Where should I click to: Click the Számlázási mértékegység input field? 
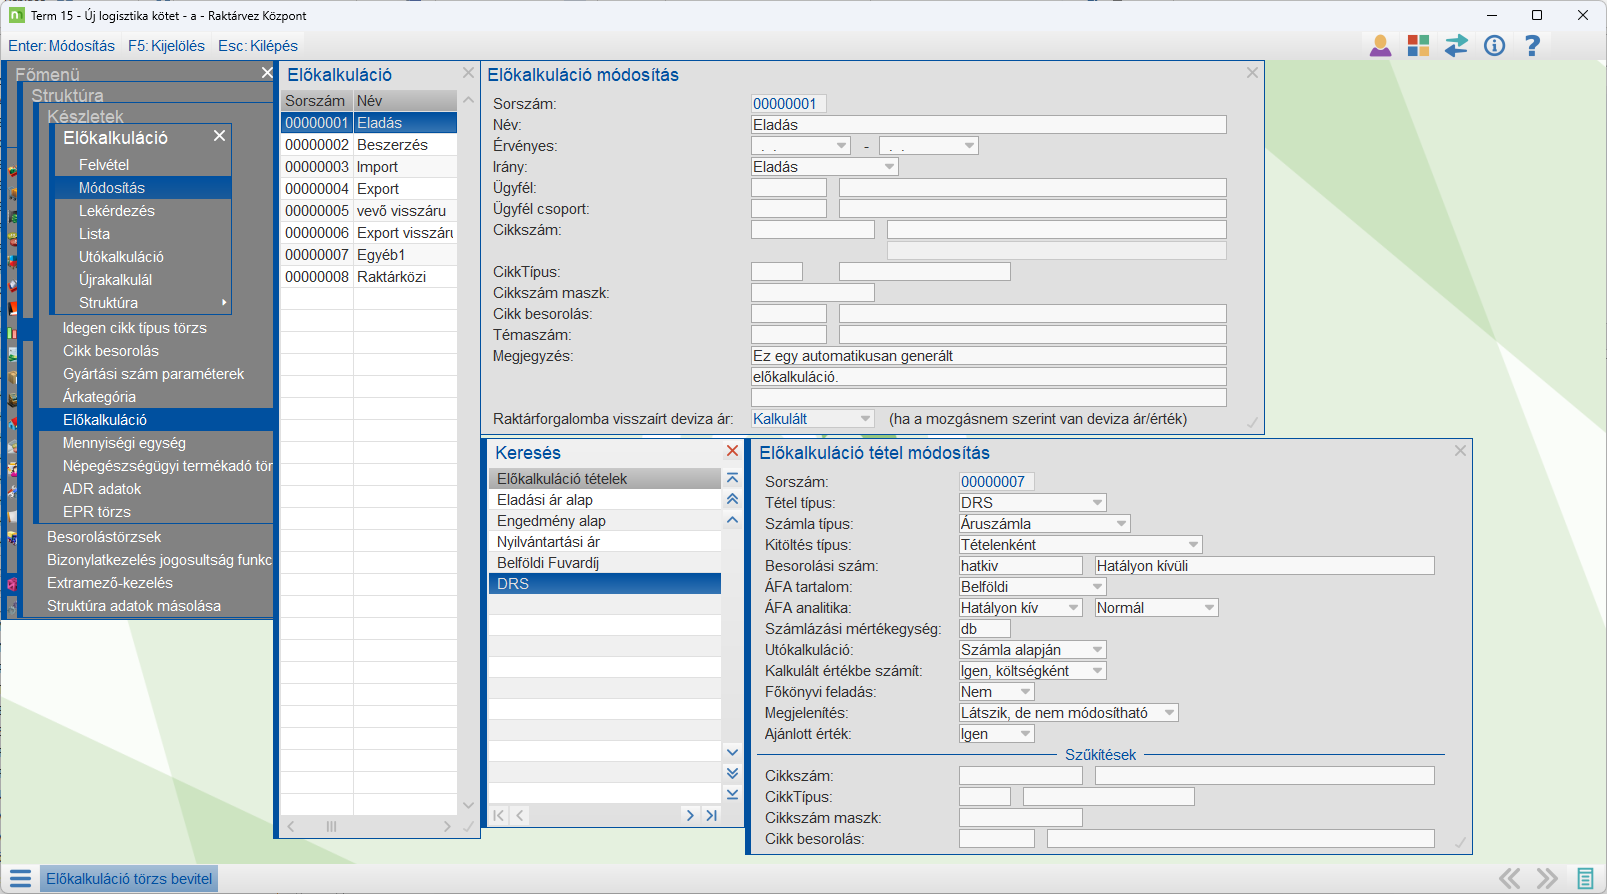(x=984, y=629)
